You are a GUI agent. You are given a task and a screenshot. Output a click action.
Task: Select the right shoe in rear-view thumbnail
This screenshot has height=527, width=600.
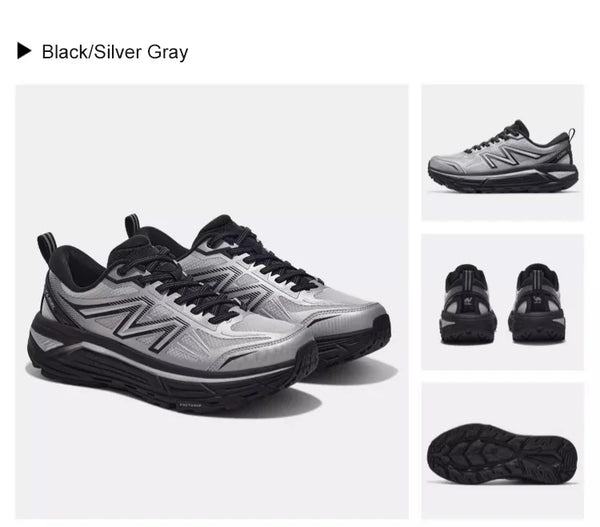[x=536, y=302]
